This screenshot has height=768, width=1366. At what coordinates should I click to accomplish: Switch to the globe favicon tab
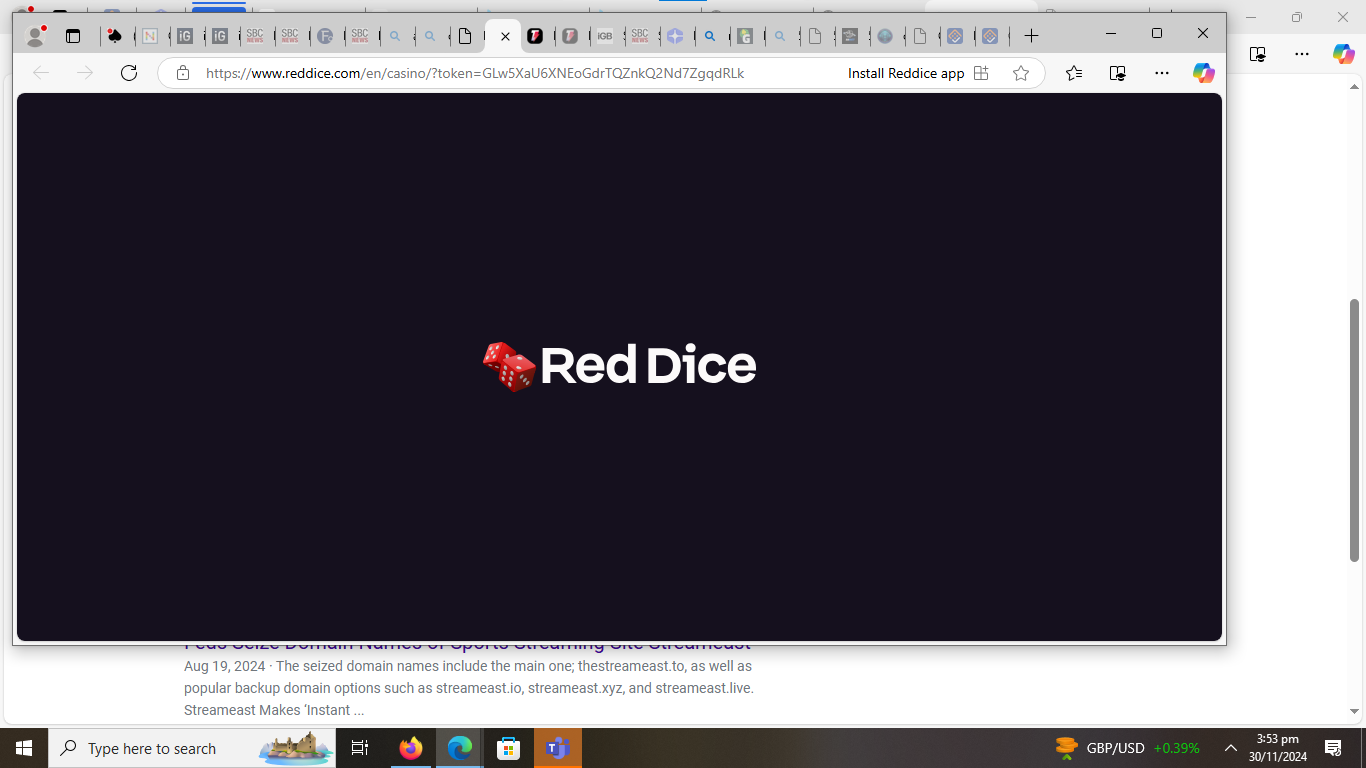coord(885,36)
